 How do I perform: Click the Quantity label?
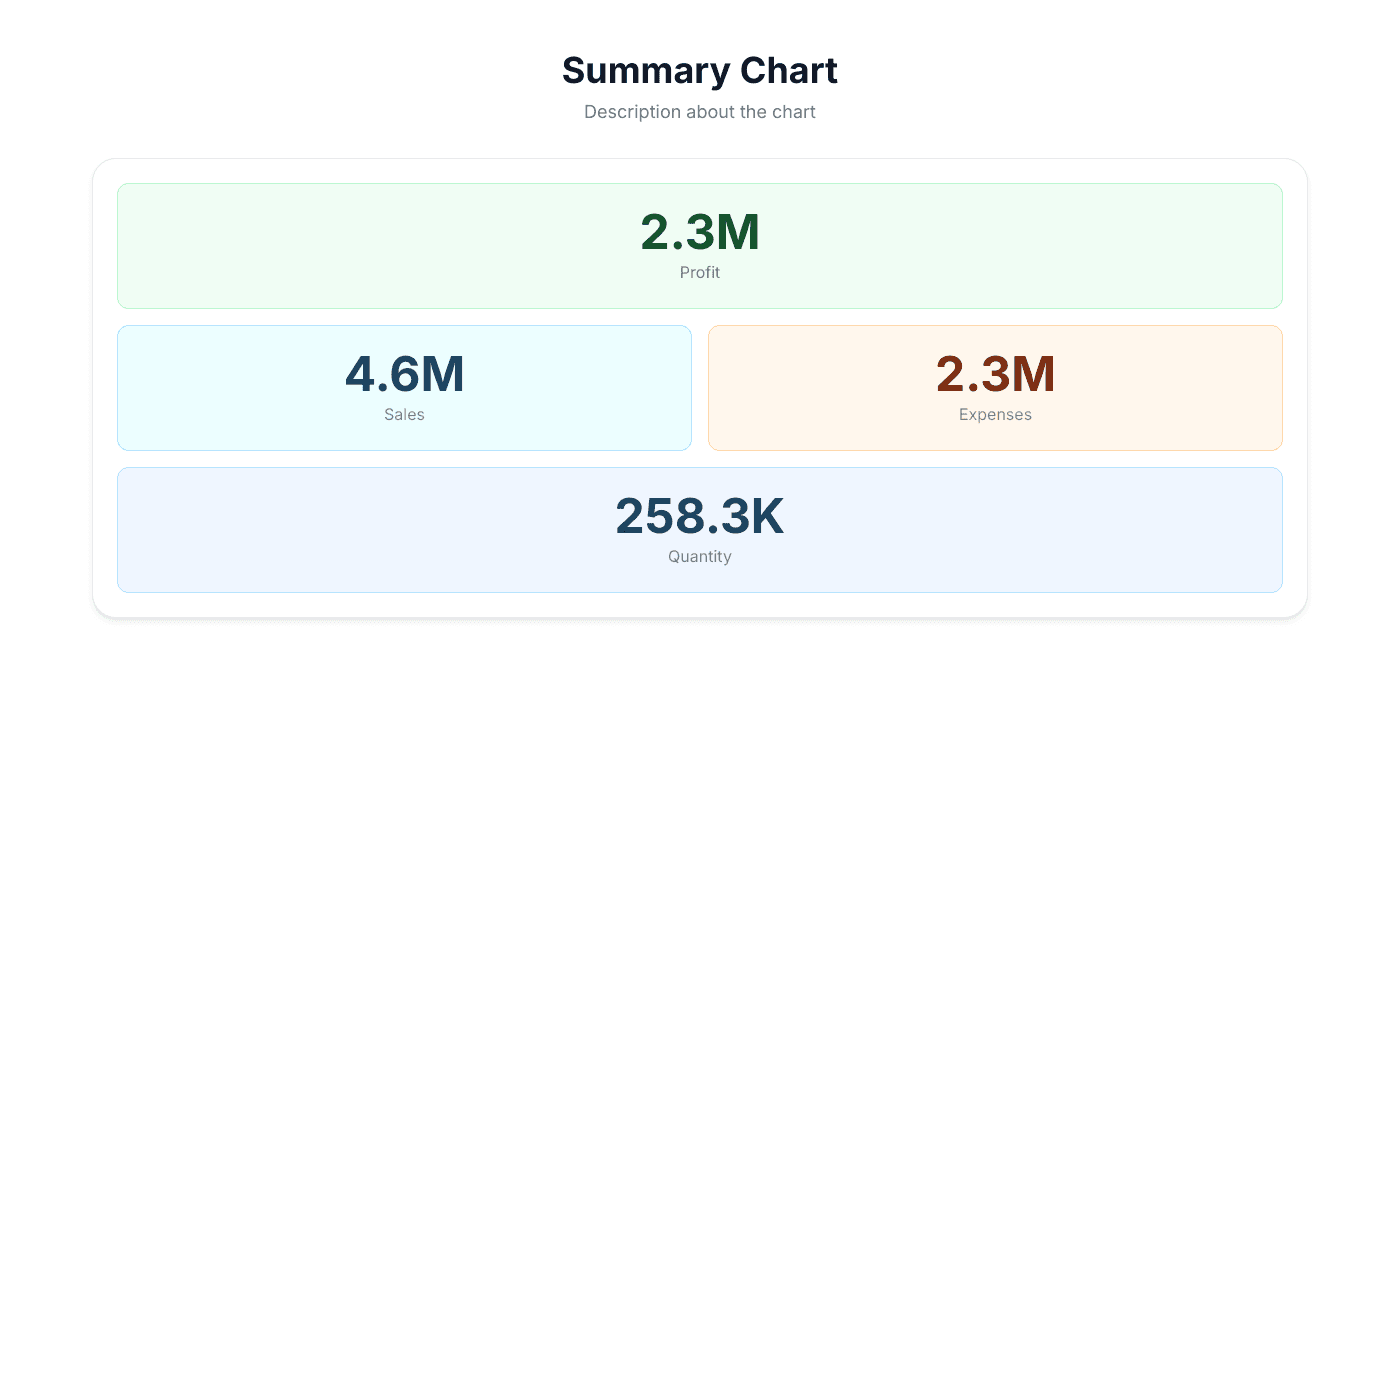[x=700, y=556]
